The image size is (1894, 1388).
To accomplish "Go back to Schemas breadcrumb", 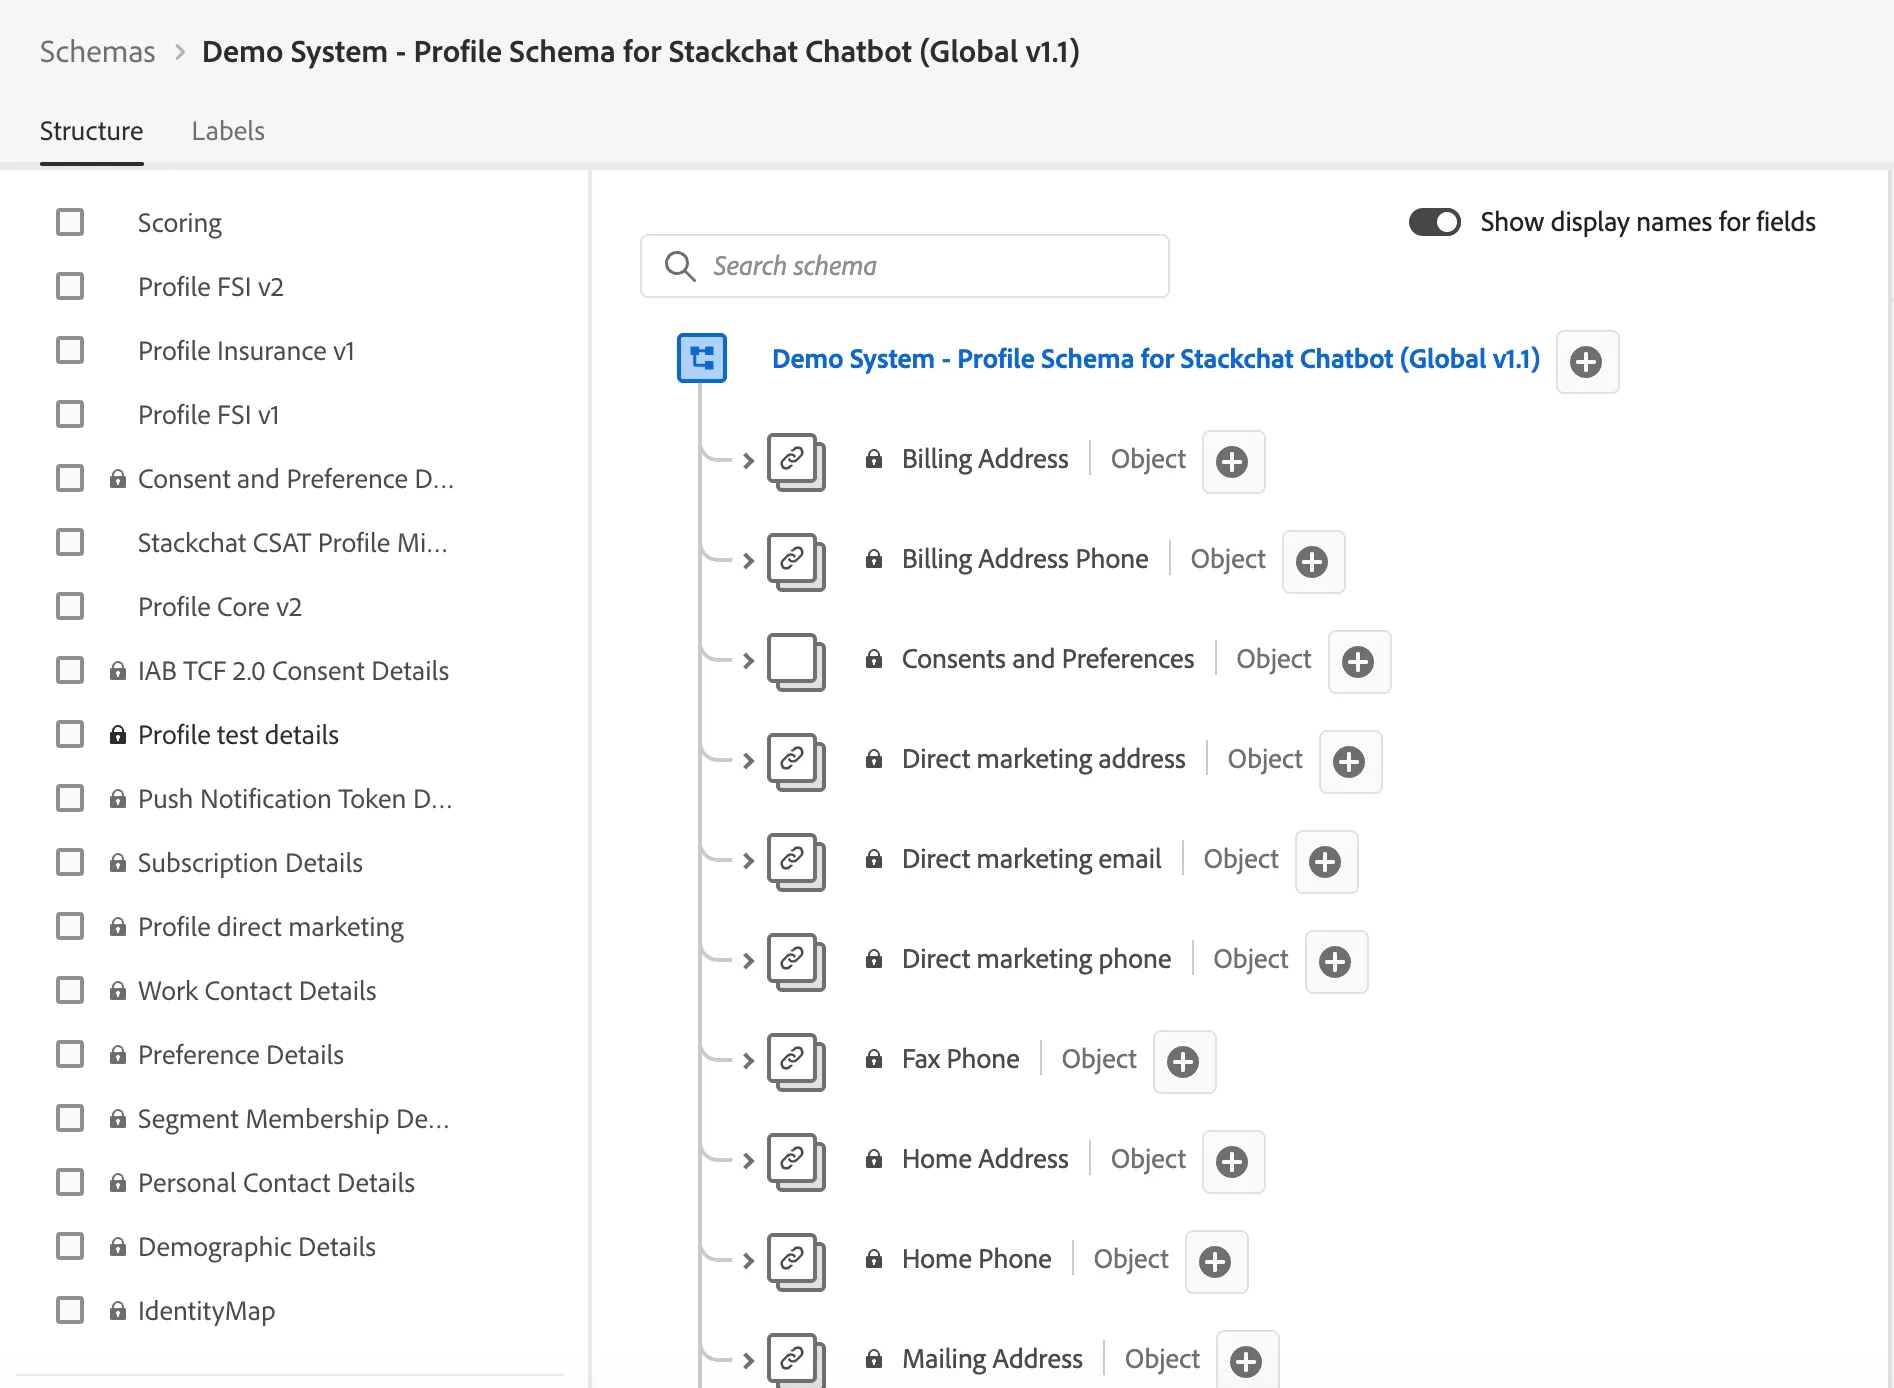I will (98, 52).
